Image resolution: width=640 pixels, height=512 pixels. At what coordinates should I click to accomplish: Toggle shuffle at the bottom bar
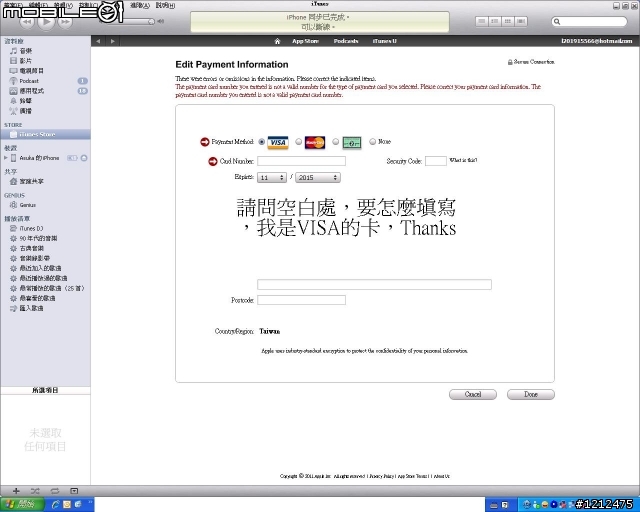click(x=35, y=491)
